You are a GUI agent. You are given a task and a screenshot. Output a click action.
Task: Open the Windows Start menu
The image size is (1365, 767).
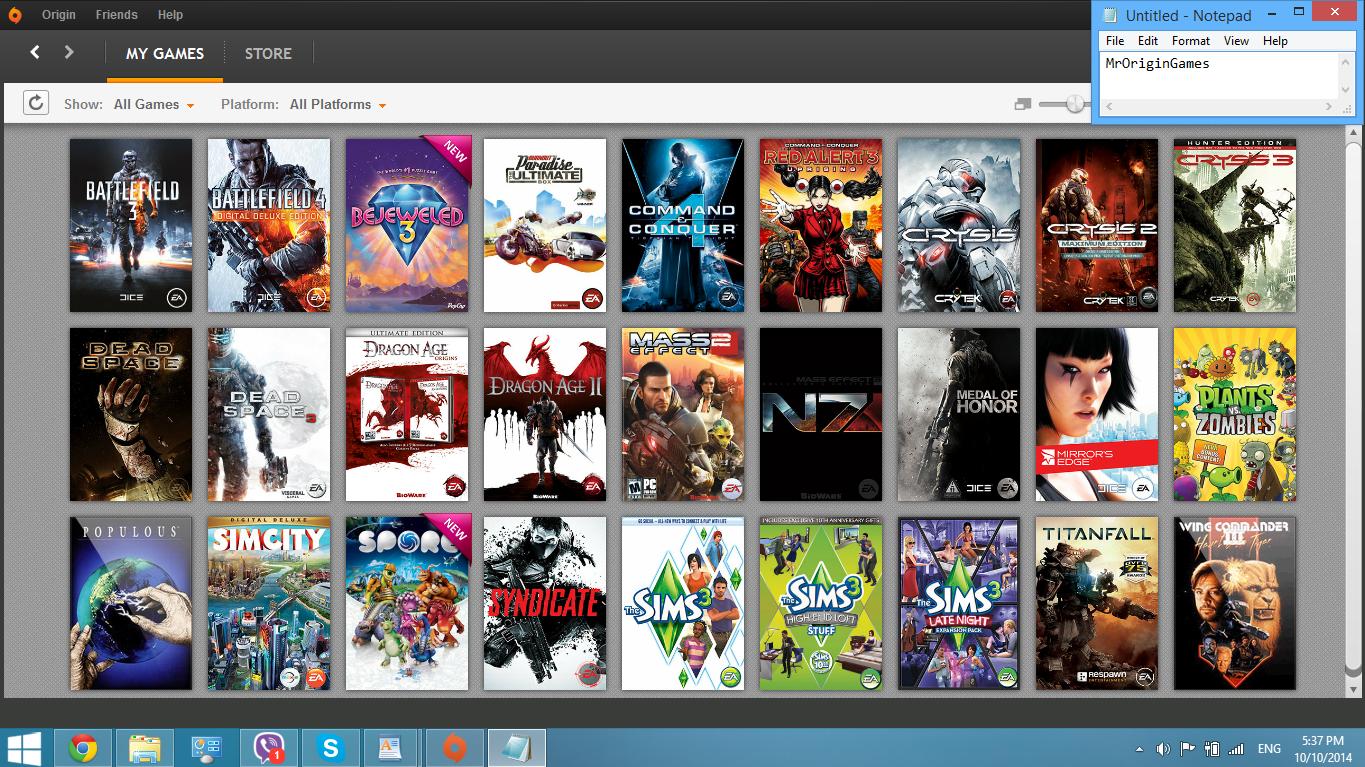coord(24,748)
